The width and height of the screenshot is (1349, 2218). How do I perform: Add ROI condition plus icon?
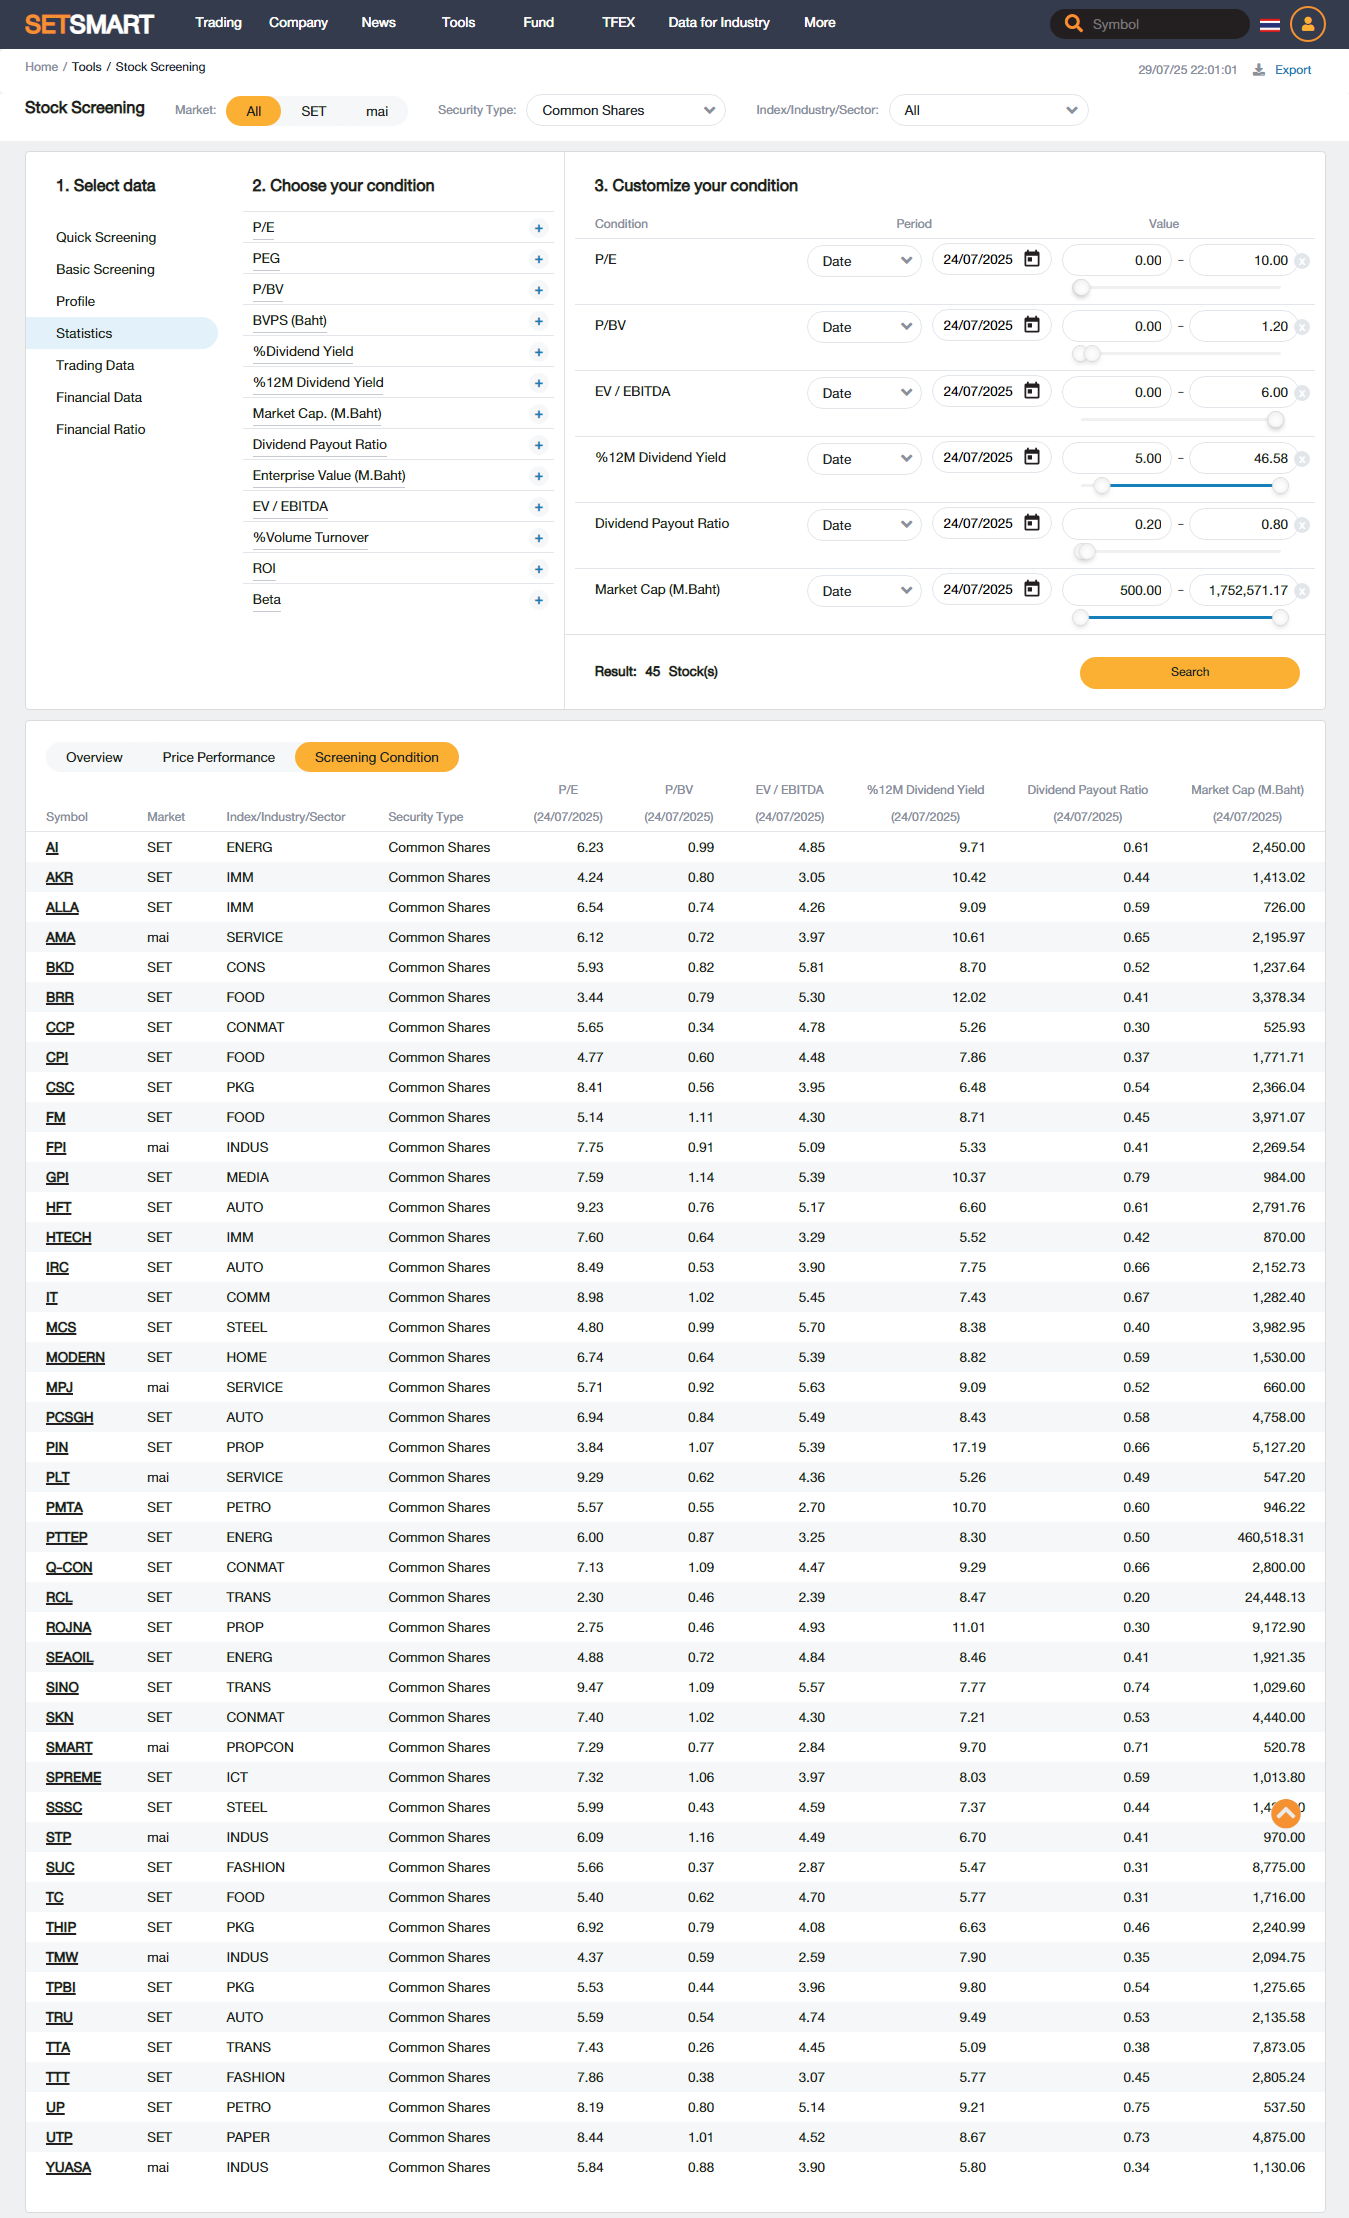pos(539,569)
